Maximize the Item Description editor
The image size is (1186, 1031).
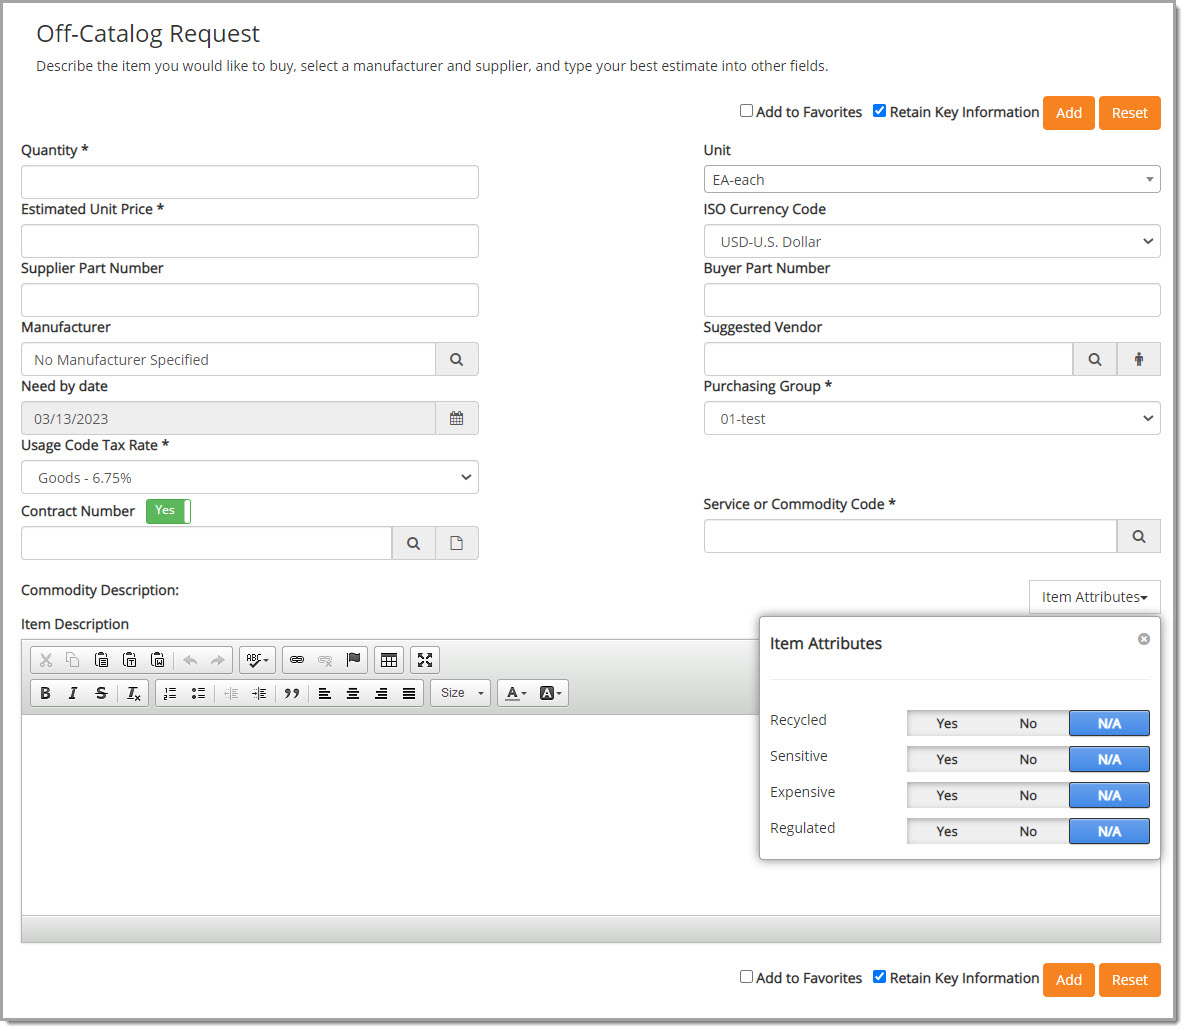pos(425,660)
